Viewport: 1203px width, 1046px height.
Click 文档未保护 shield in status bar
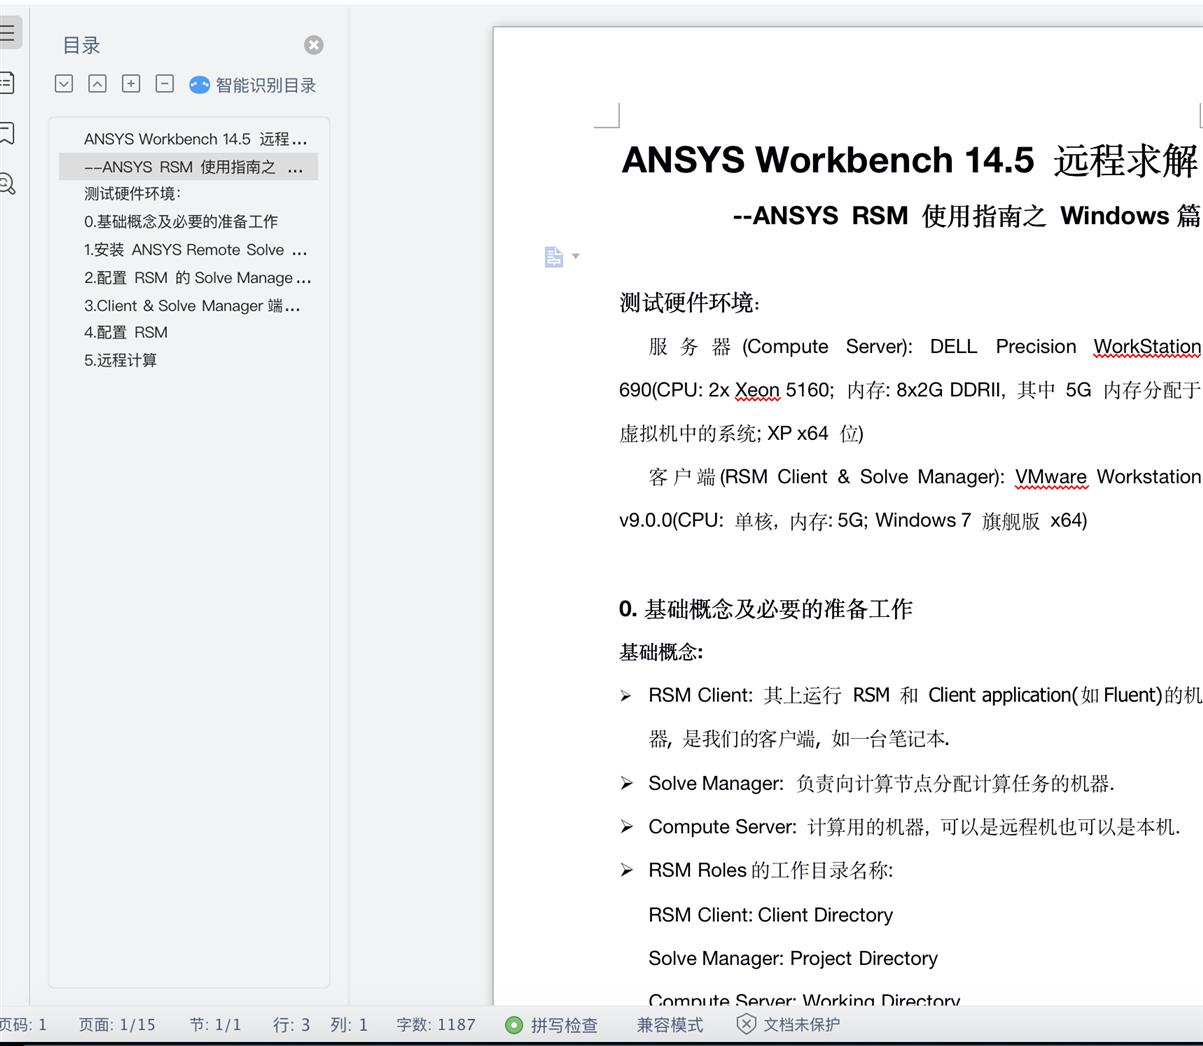pos(789,1025)
